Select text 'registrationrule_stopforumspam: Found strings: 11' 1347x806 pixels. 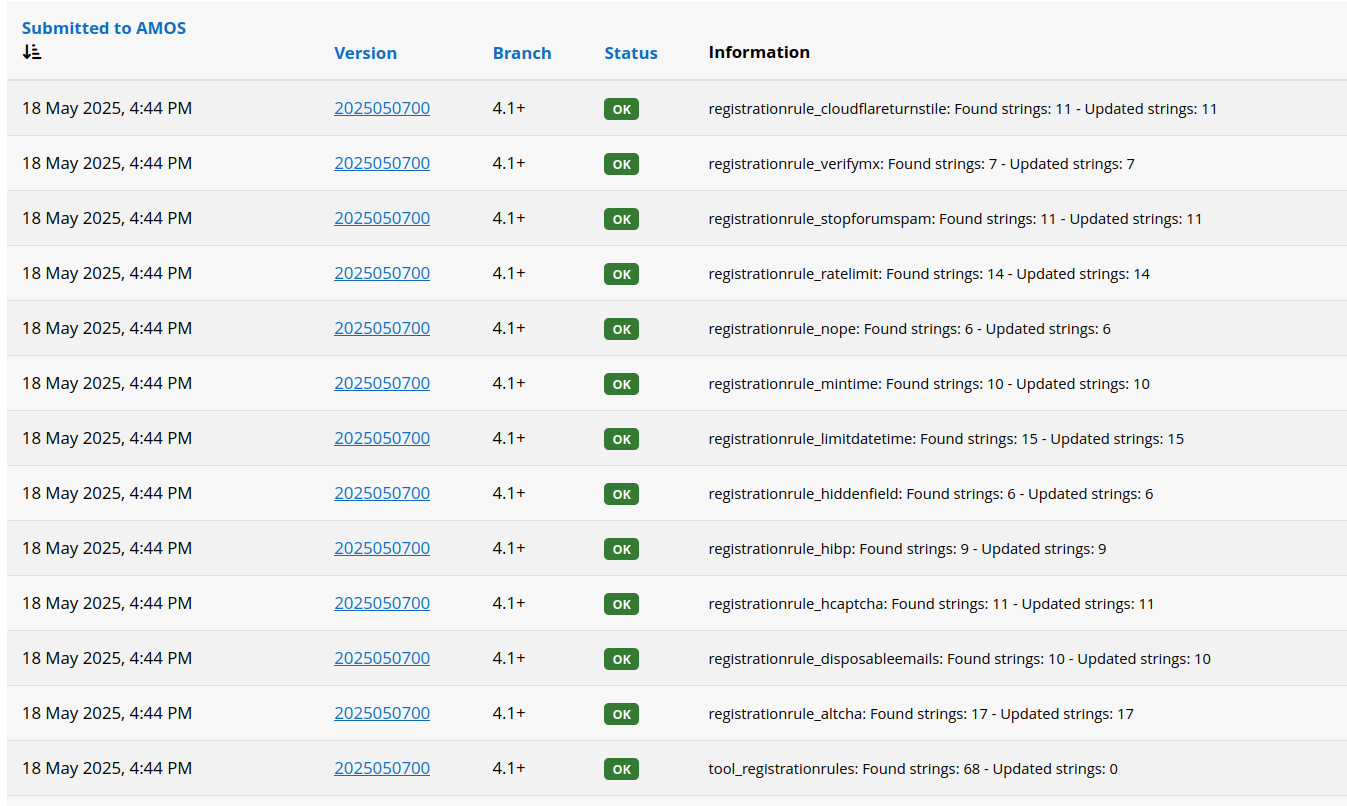[882, 219]
